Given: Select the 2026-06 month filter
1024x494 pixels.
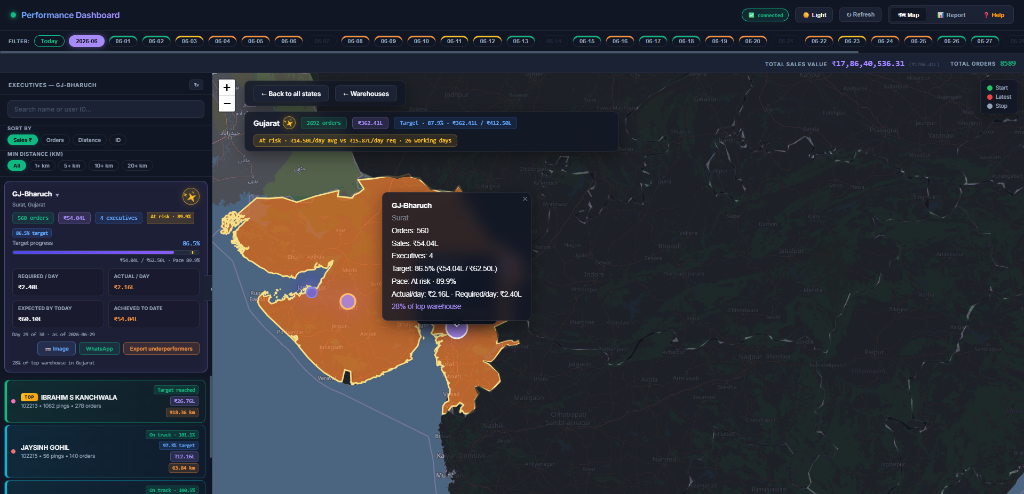Looking at the screenshot, I should click(86, 41).
